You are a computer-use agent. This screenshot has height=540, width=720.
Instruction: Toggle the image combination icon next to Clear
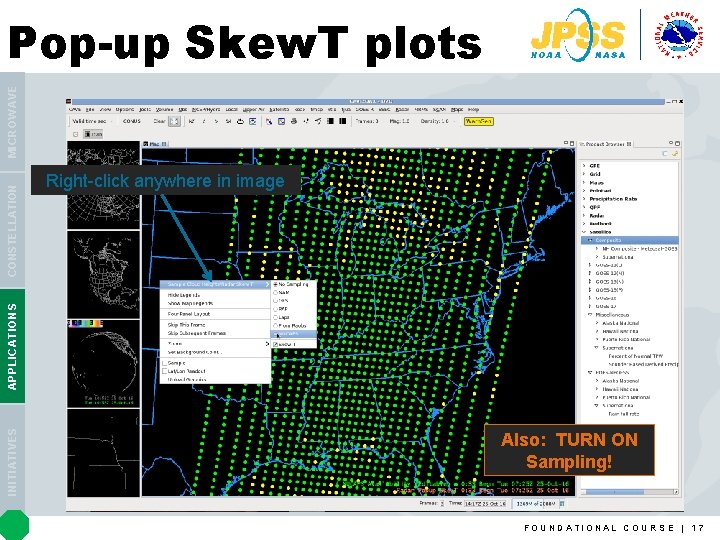[x=174, y=121]
